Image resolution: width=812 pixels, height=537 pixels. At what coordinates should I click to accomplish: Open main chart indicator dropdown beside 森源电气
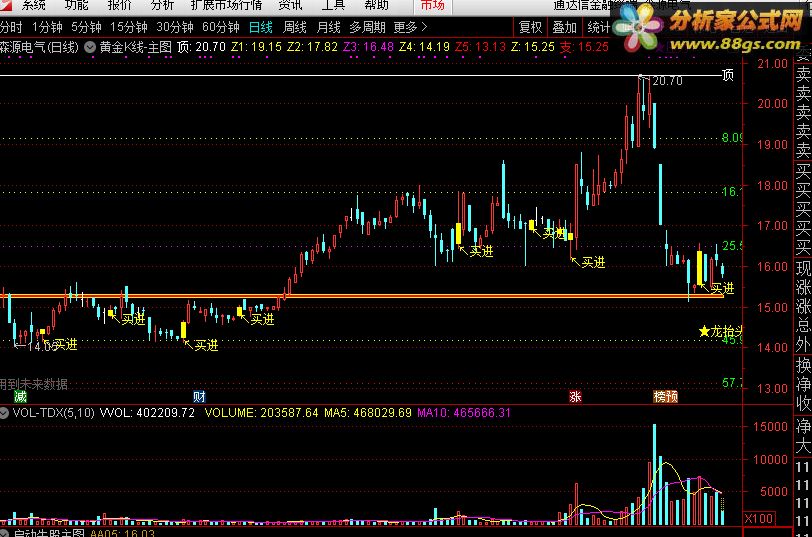pyautogui.click(x=90, y=47)
